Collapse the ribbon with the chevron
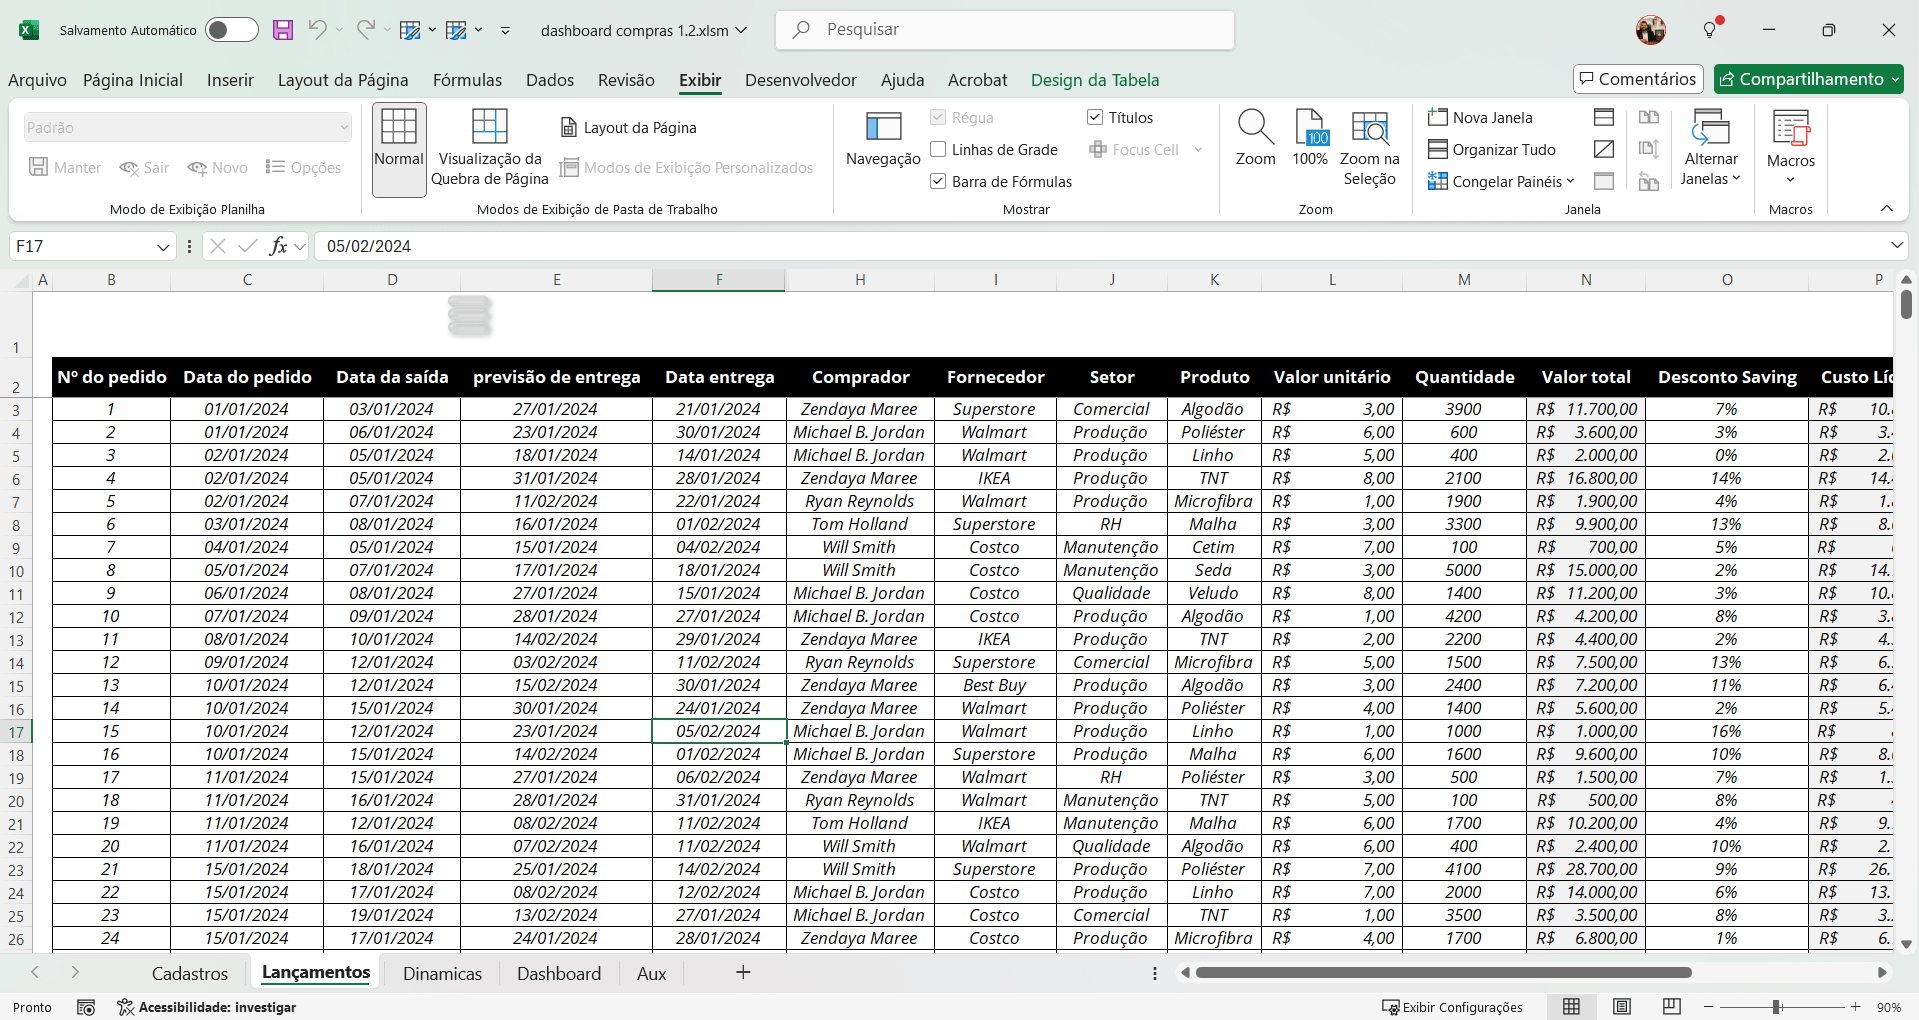 [1887, 208]
